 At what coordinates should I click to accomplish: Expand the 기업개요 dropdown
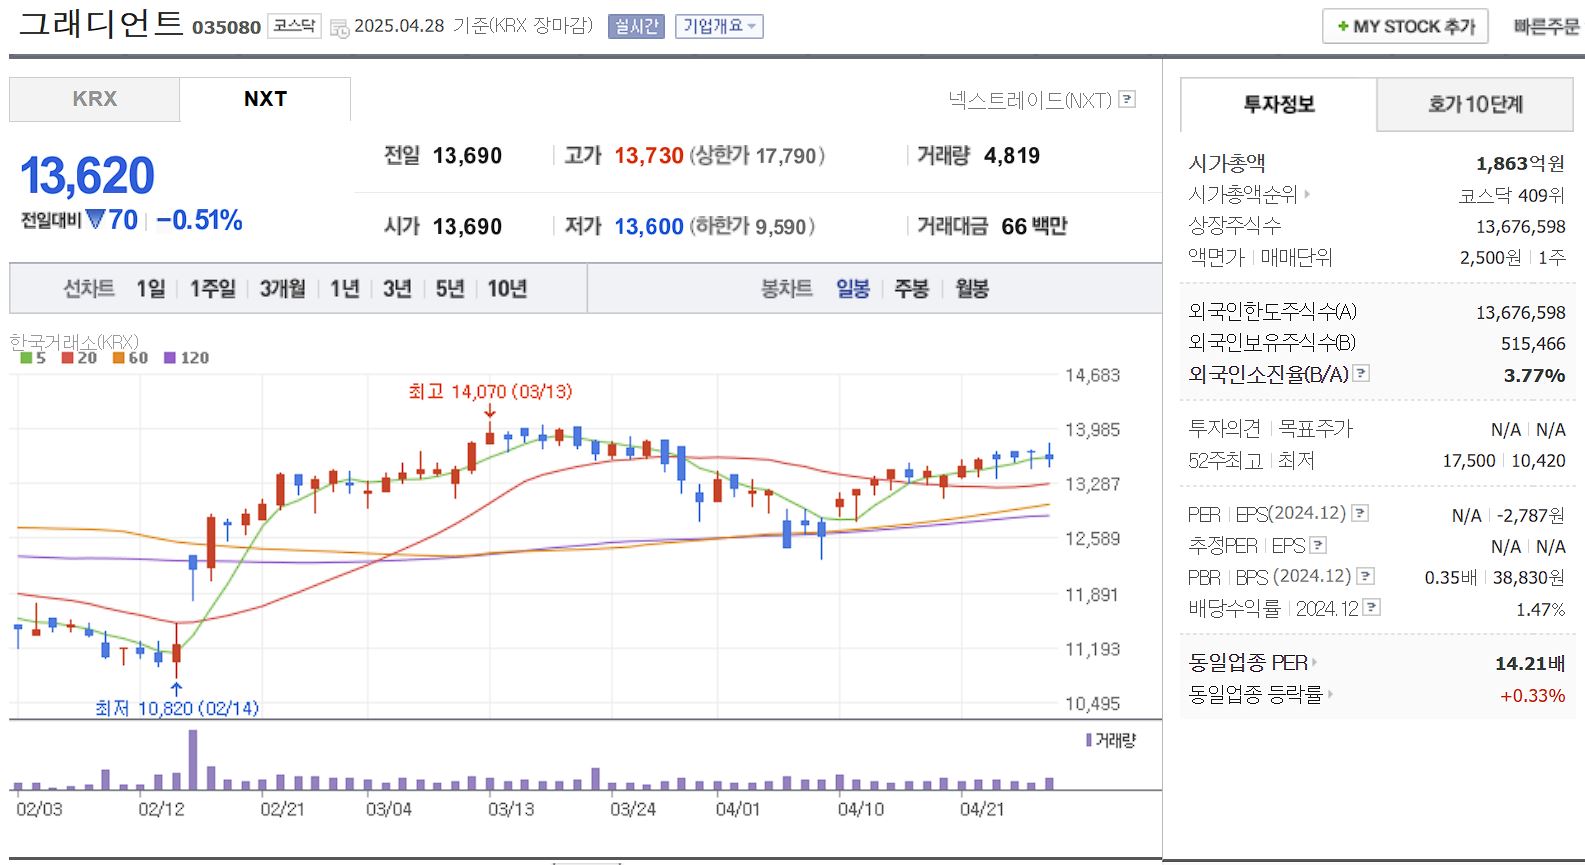tap(719, 27)
